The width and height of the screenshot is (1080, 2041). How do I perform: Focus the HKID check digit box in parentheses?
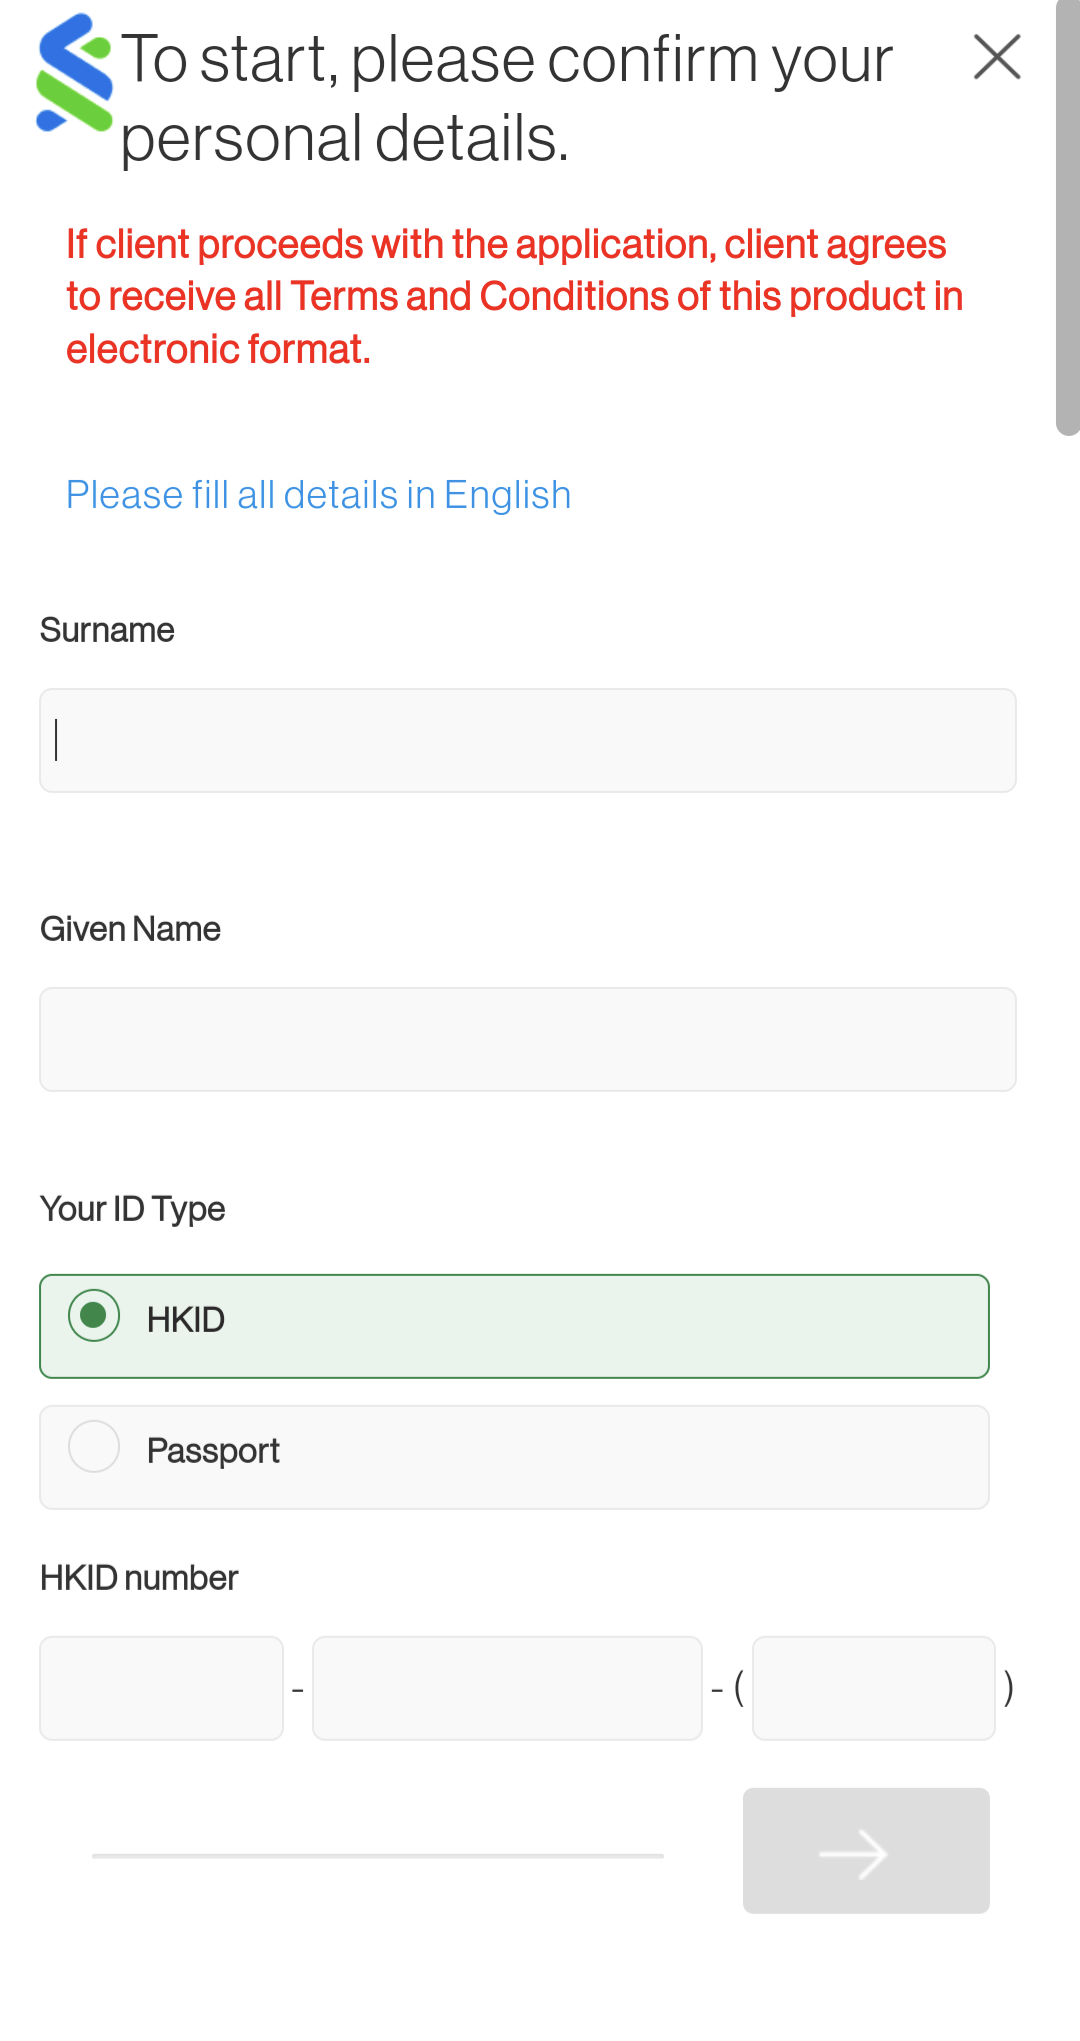click(x=874, y=1689)
